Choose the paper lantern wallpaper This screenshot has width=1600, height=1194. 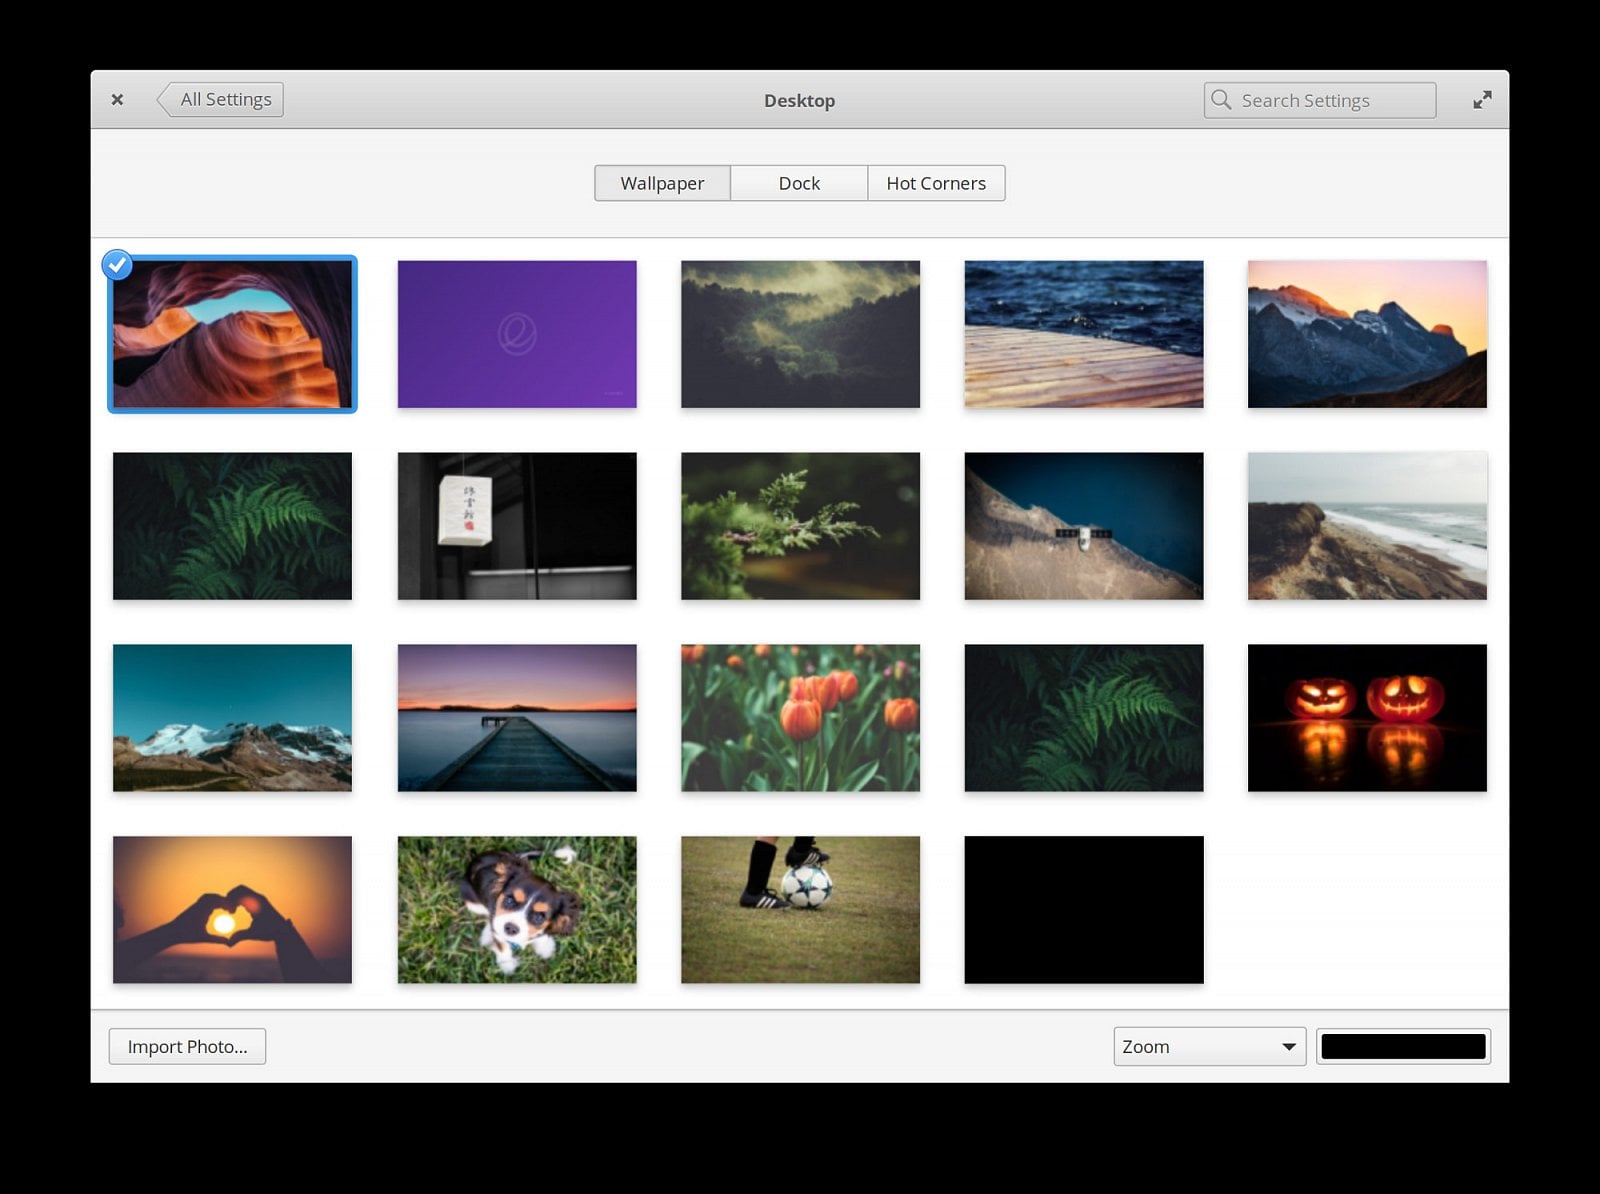pyautogui.click(x=516, y=526)
